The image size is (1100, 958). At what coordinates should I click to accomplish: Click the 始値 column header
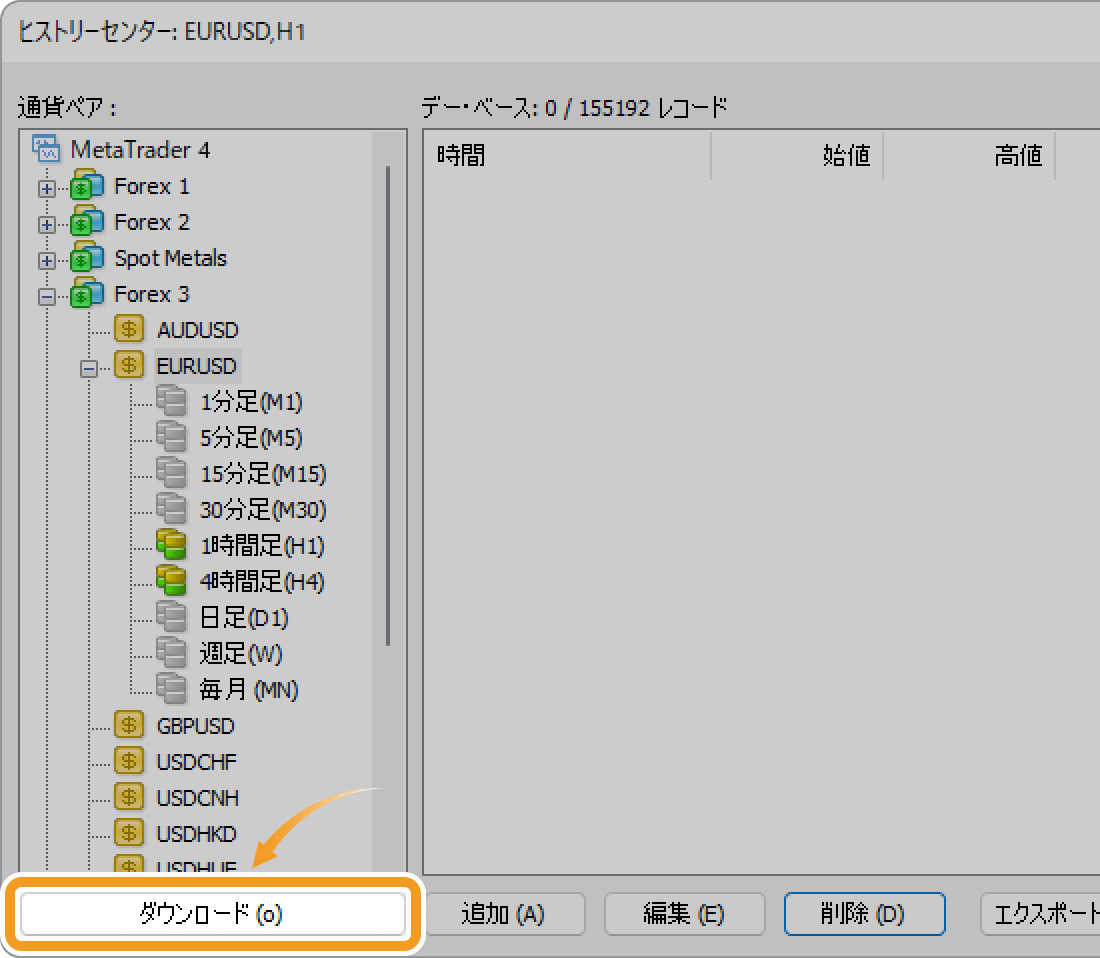click(797, 155)
